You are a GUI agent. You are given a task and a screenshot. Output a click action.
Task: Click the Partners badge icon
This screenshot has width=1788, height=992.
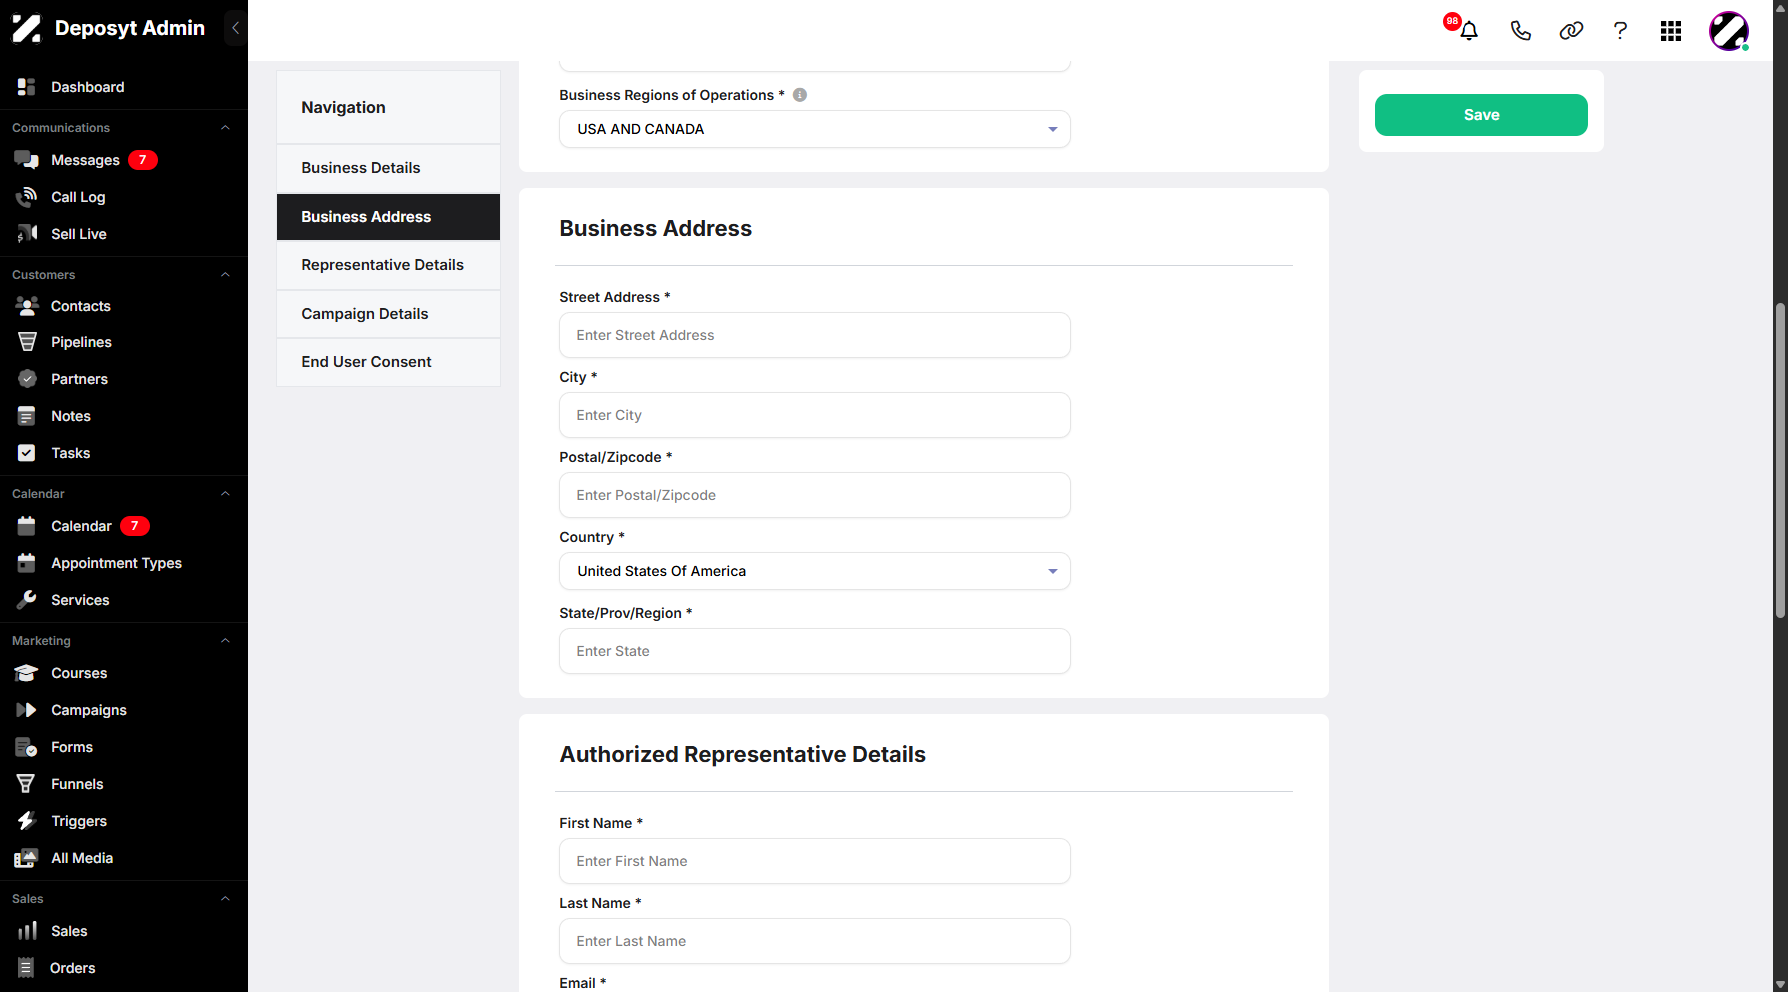coord(27,379)
